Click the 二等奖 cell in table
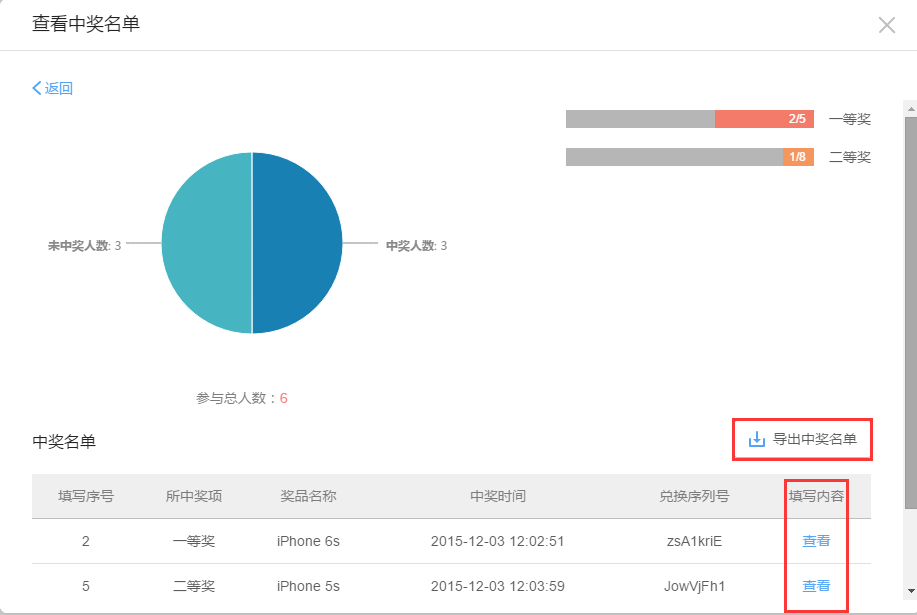The image size is (917, 615). (194, 586)
